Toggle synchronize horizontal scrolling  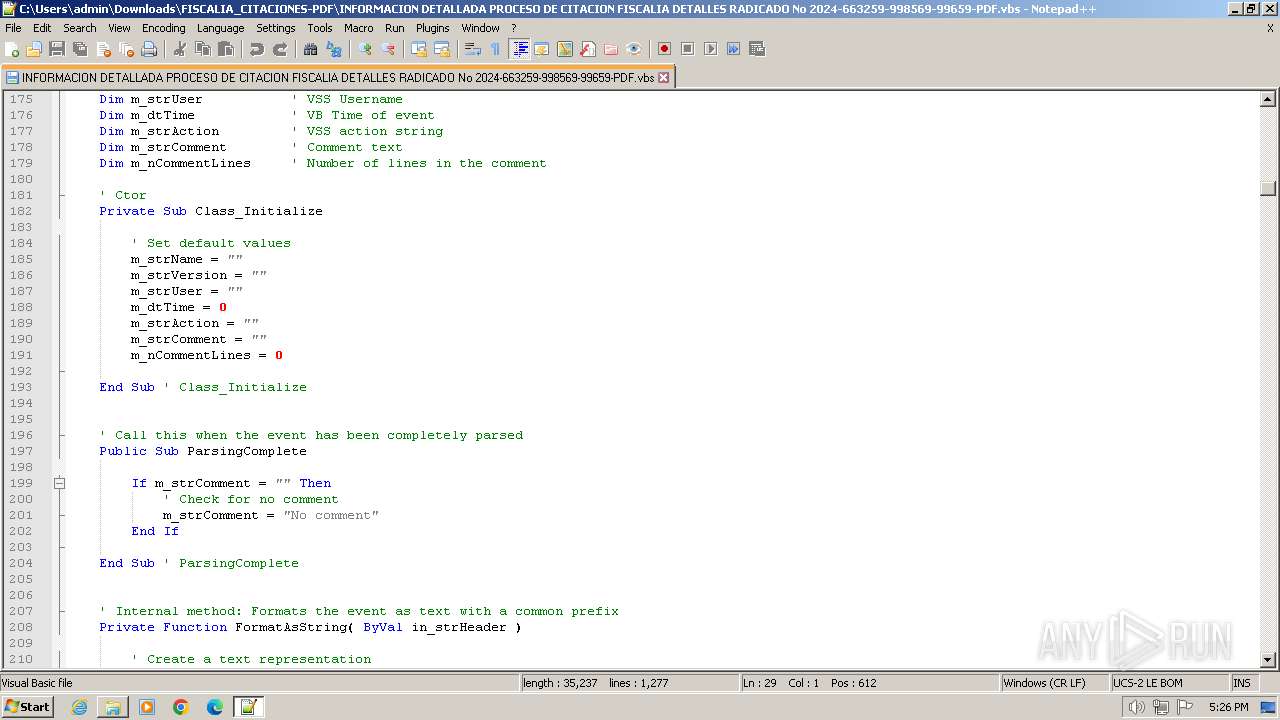coord(442,49)
